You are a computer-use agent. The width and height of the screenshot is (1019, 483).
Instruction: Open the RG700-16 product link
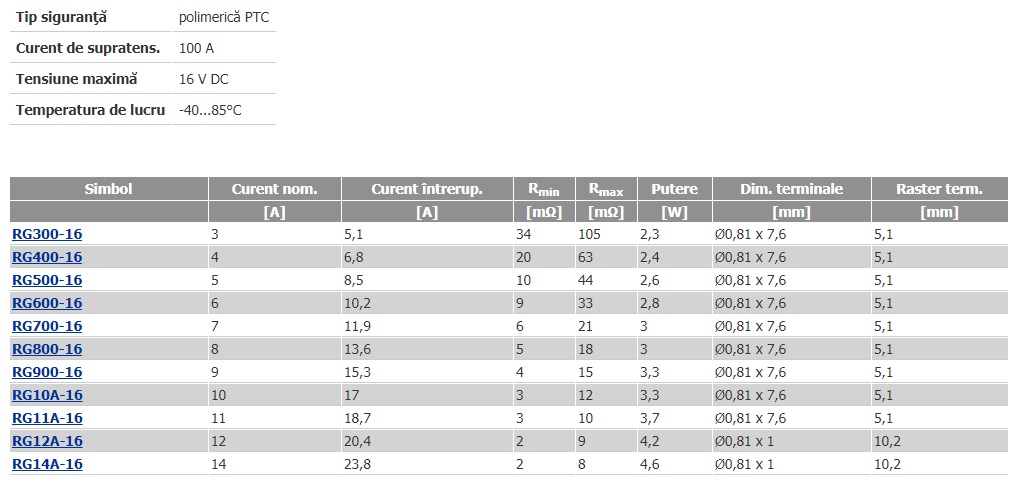47,326
